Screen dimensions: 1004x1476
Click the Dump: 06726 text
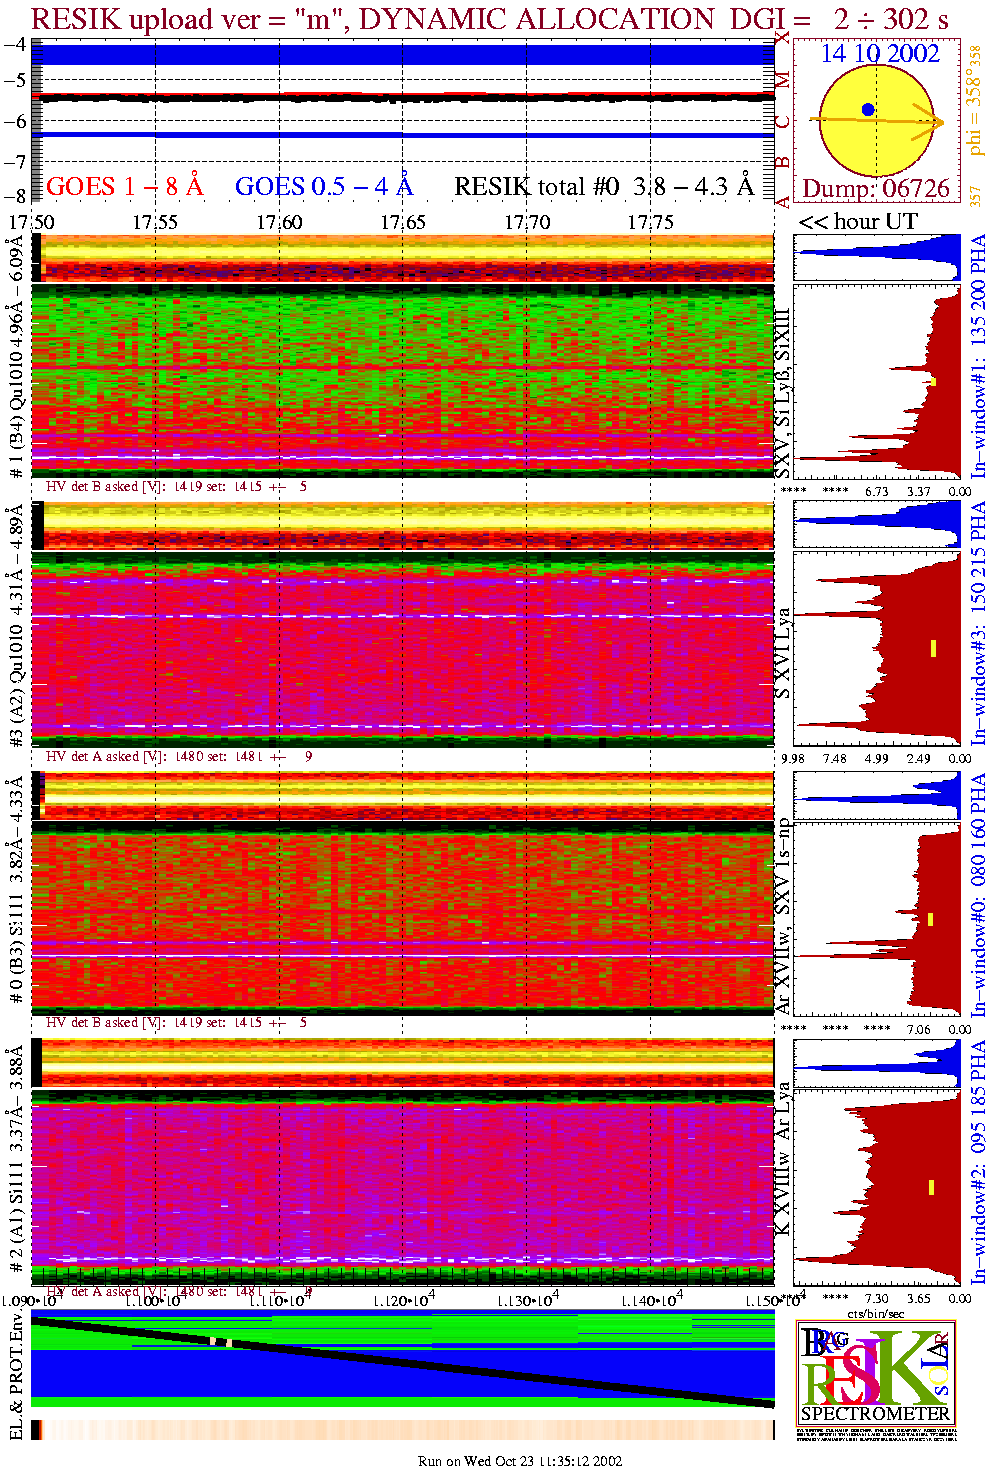coord(876,189)
